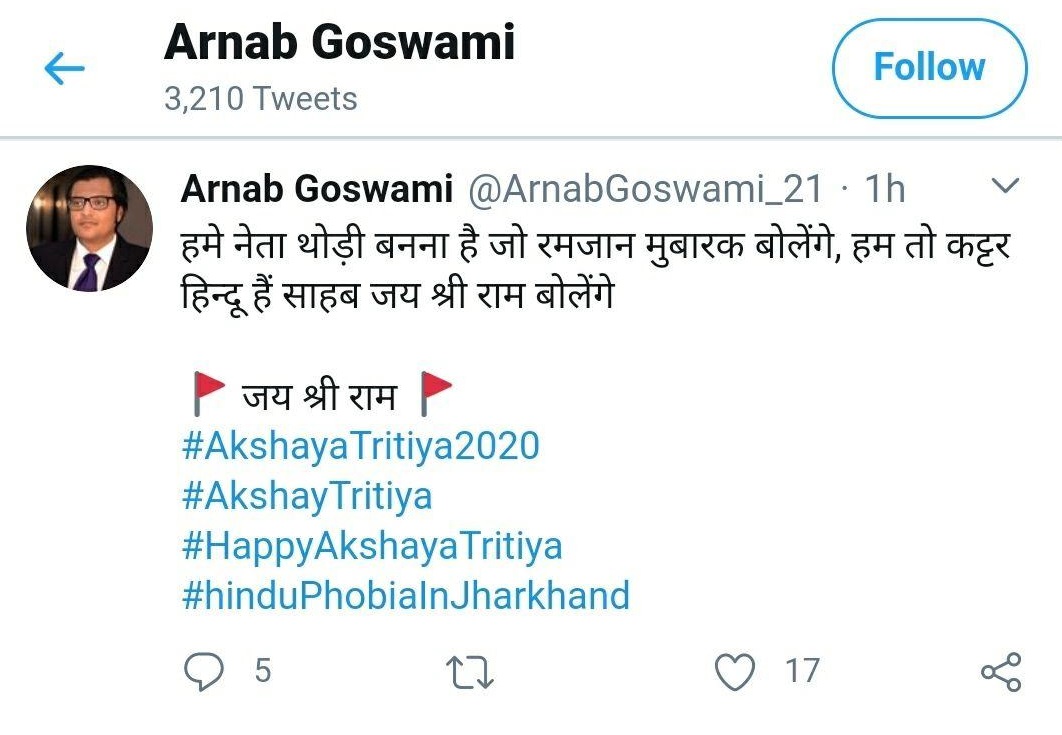Click the reply speech bubble icon
The height and width of the screenshot is (735, 1062).
pyautogui.click(x=205, y=672)
